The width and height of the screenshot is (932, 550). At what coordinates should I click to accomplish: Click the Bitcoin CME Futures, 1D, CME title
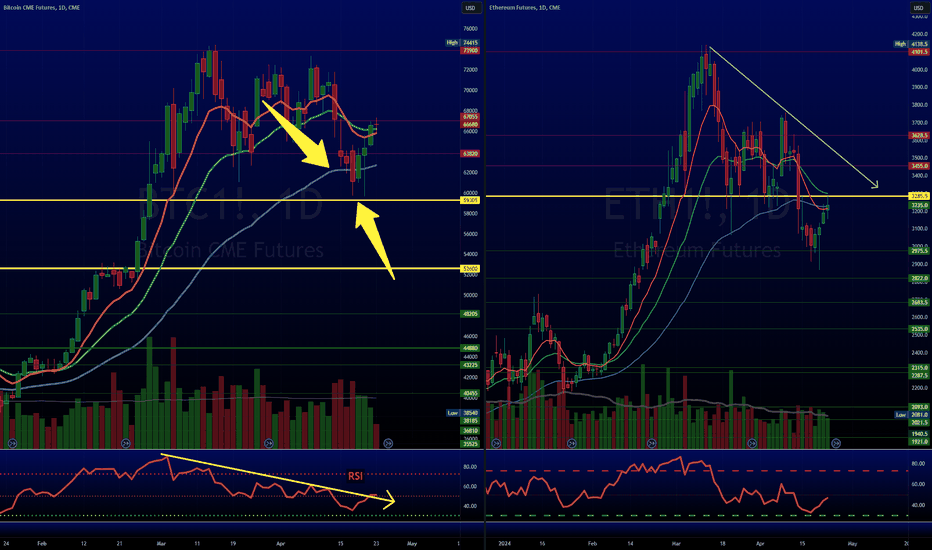point(42,8)
